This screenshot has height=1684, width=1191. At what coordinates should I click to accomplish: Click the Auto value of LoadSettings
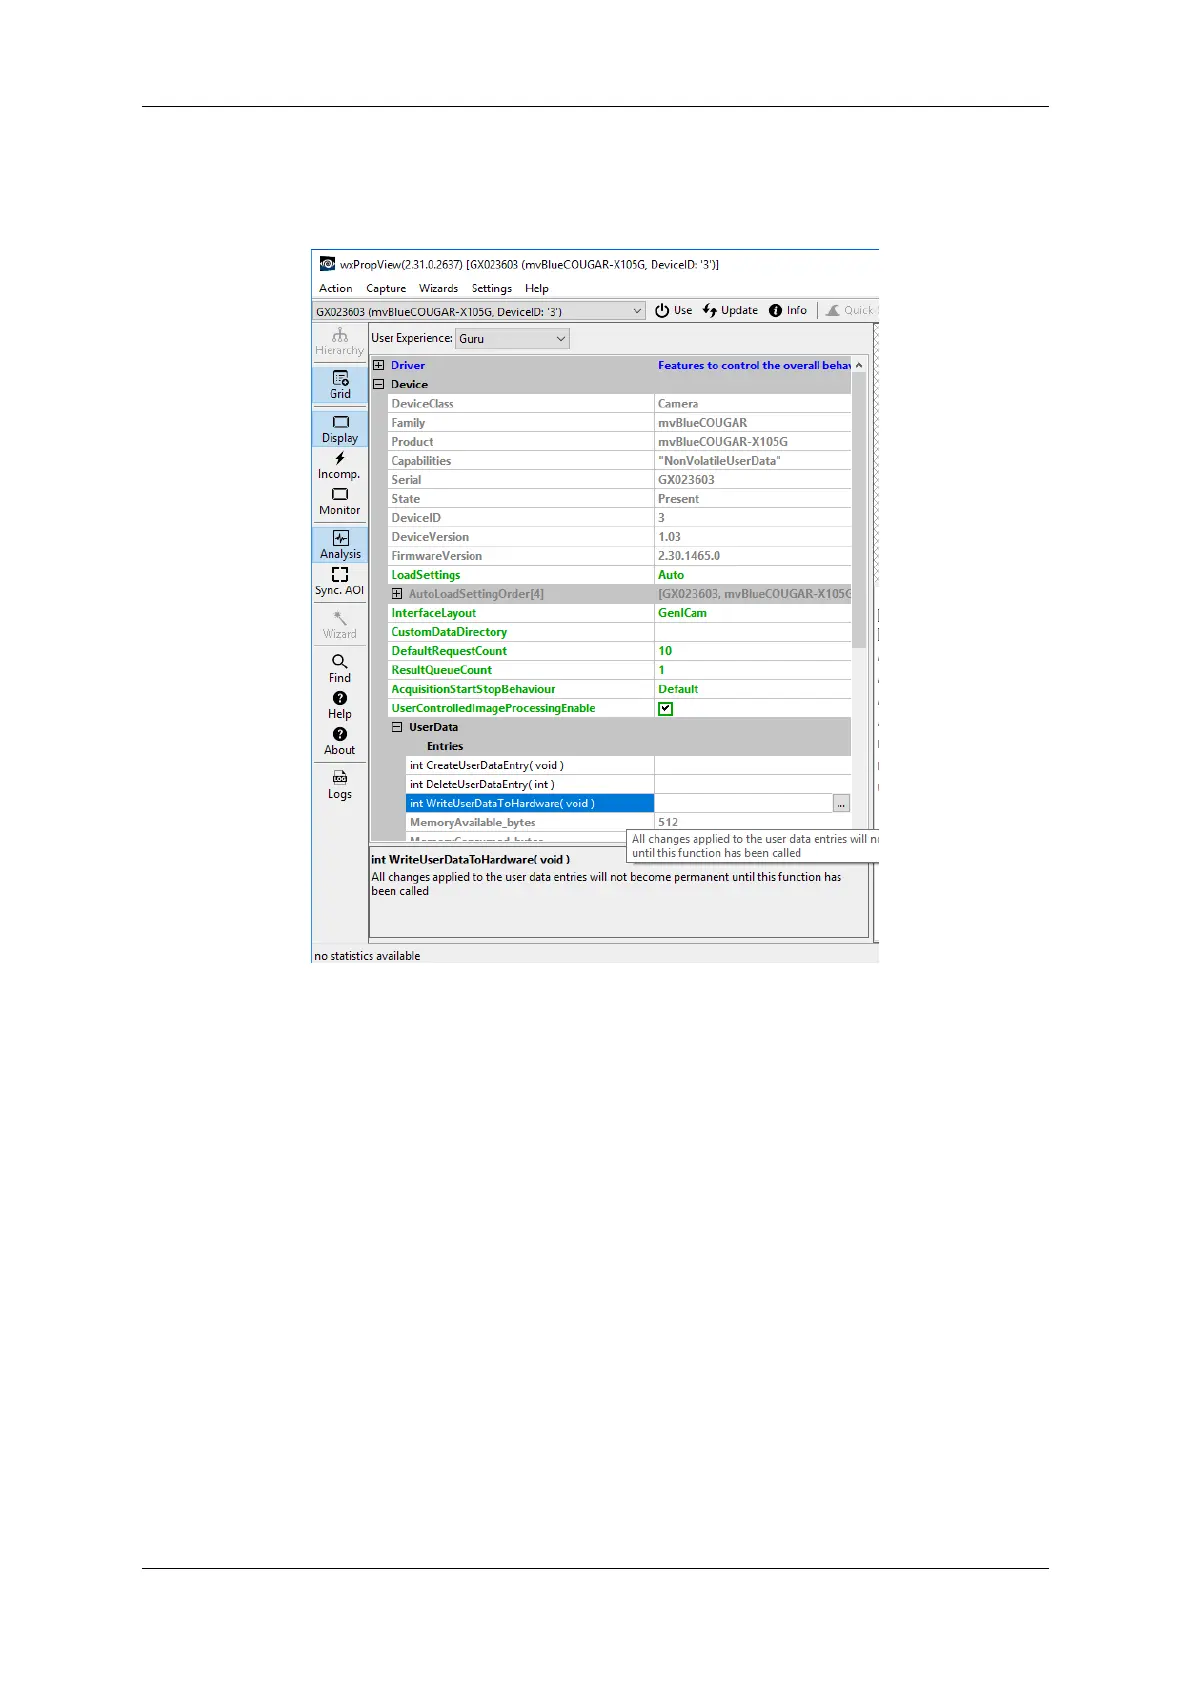671,575
